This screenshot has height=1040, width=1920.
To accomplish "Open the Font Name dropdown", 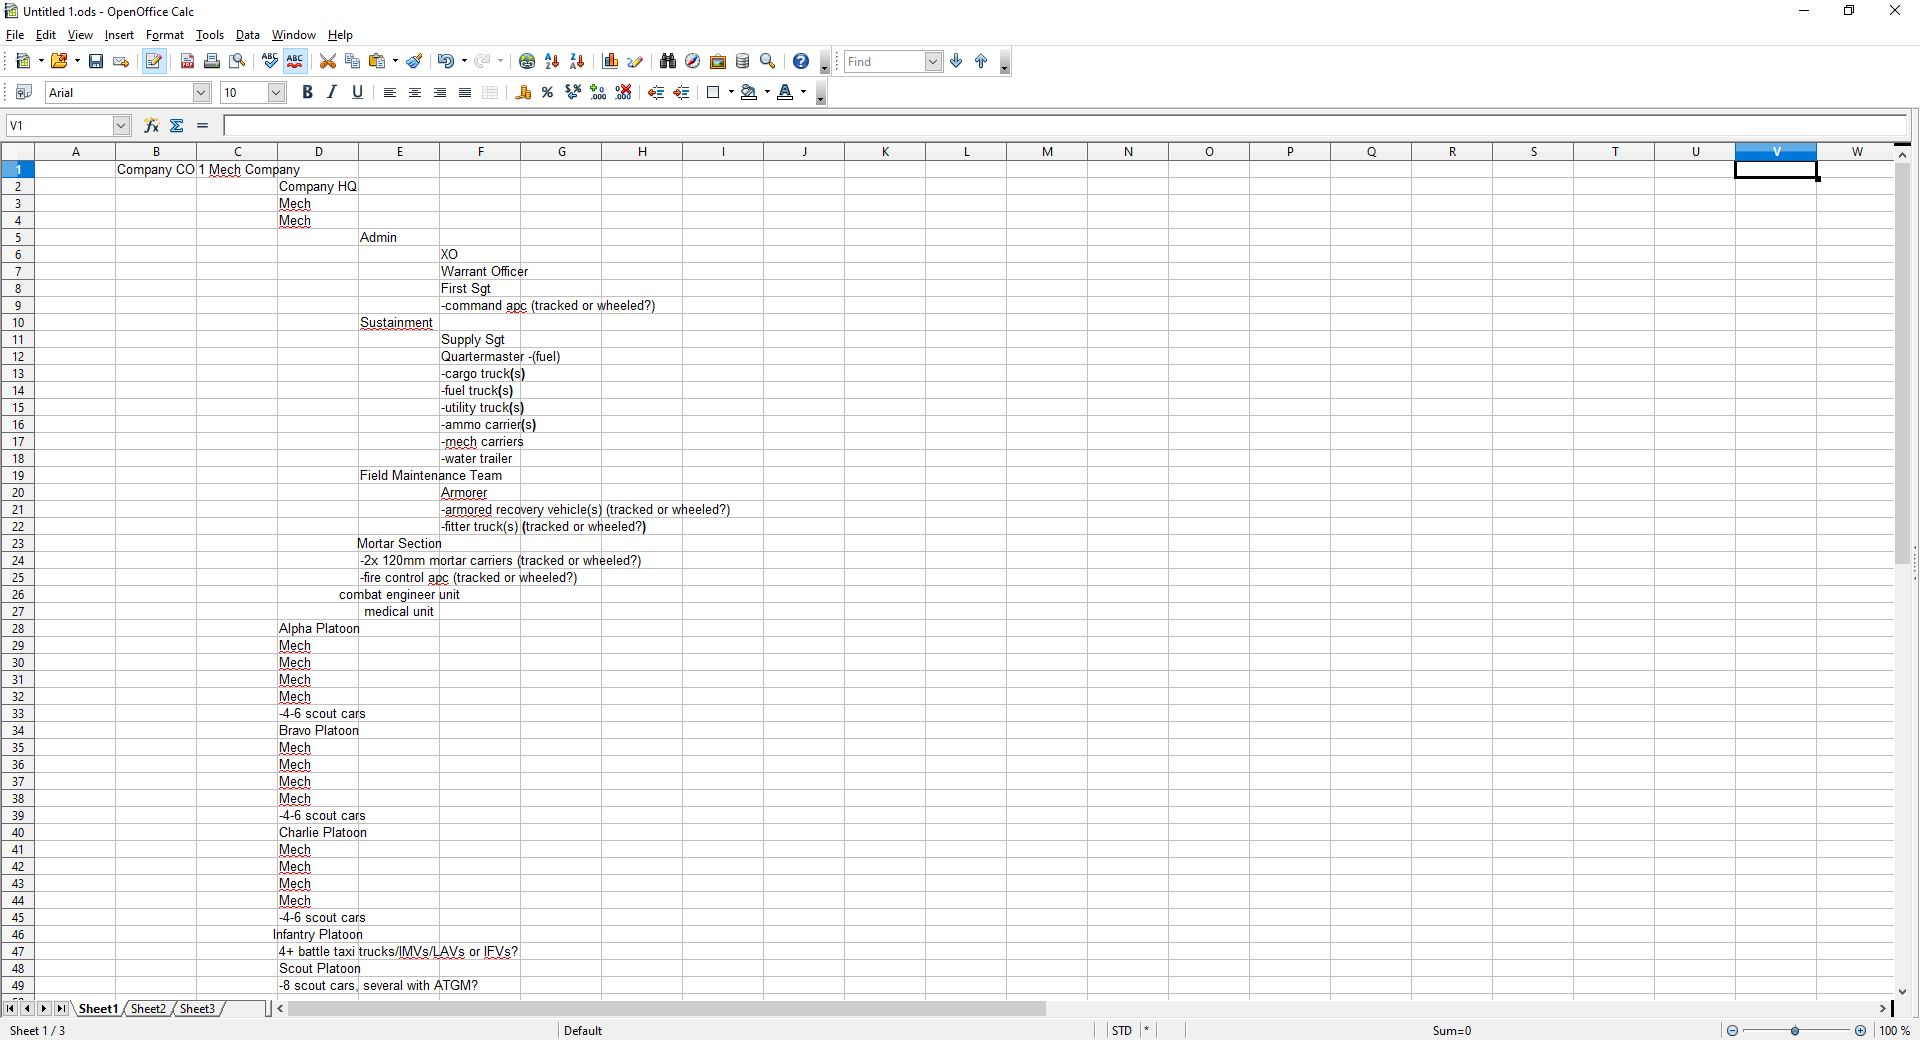I will (201, 92).
